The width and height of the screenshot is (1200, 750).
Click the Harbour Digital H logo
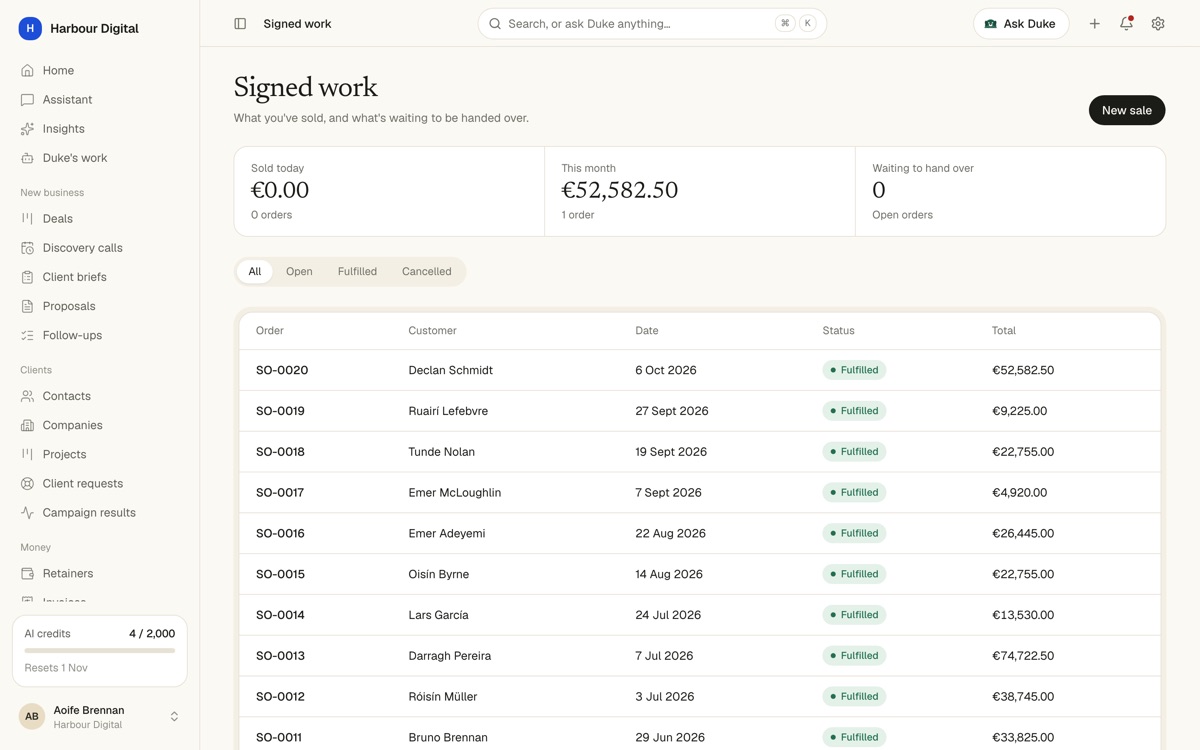tap(30, 29)
